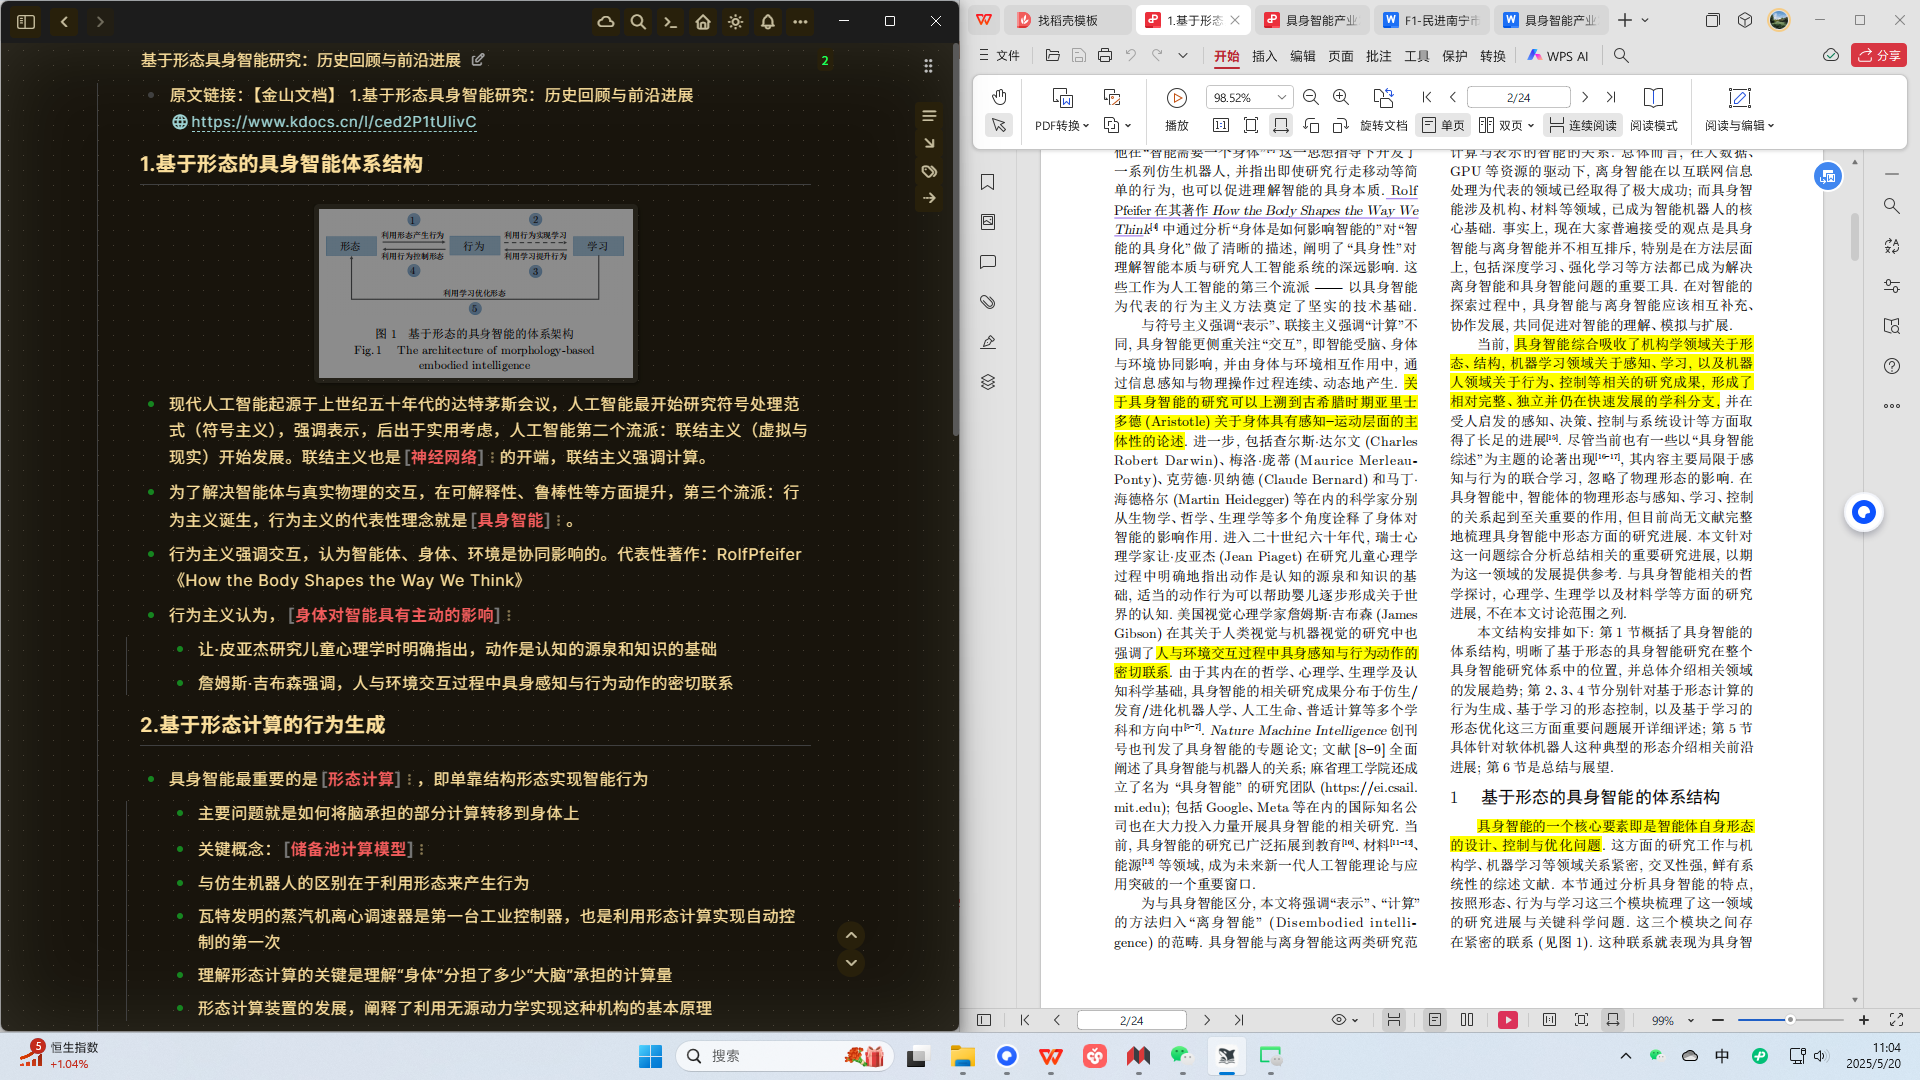Screen dimensions: 1920x1080
Task: Click the help question mark in WPS right bar
Action: (x=1892, y=366)
